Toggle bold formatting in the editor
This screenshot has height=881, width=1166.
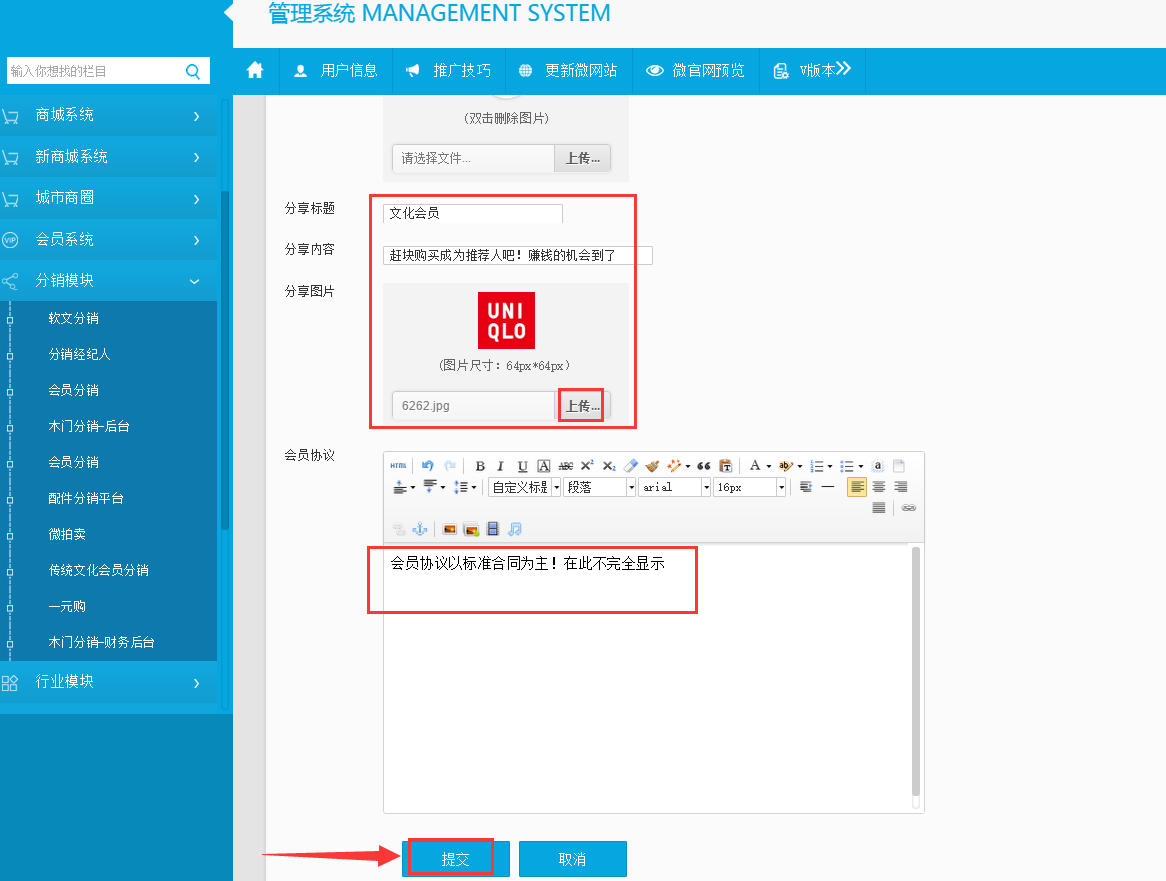pos(480,466)
